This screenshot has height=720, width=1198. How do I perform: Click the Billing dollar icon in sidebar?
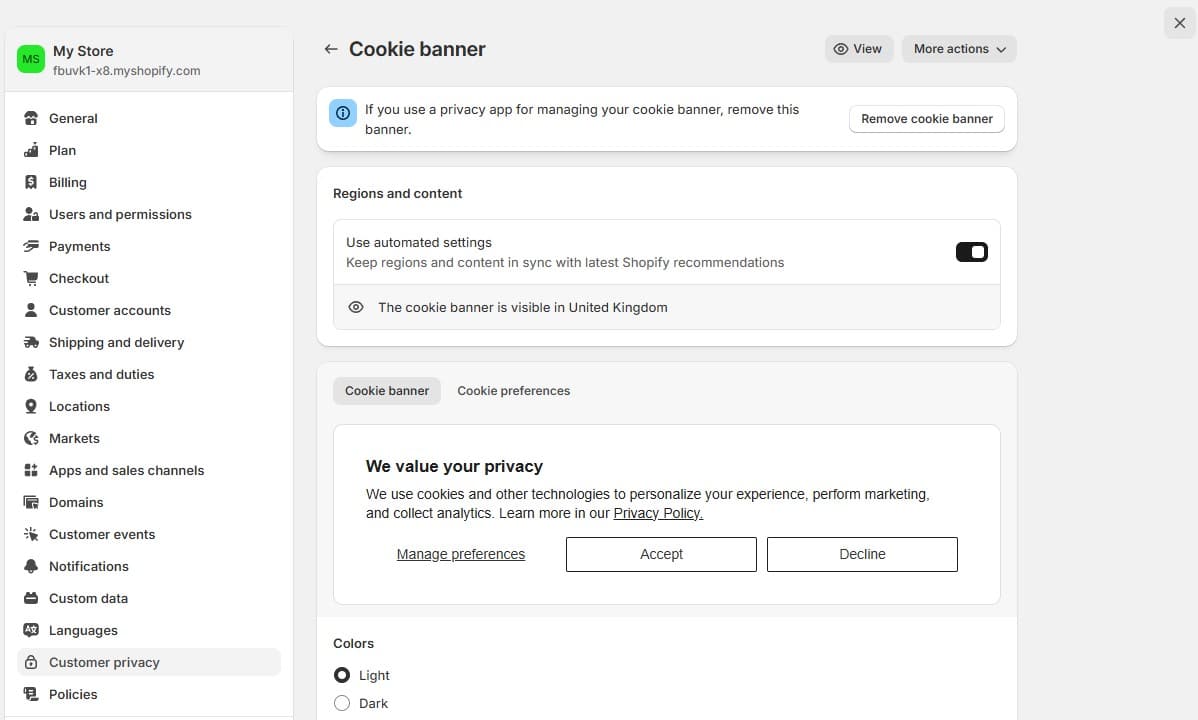coord(31,182)
